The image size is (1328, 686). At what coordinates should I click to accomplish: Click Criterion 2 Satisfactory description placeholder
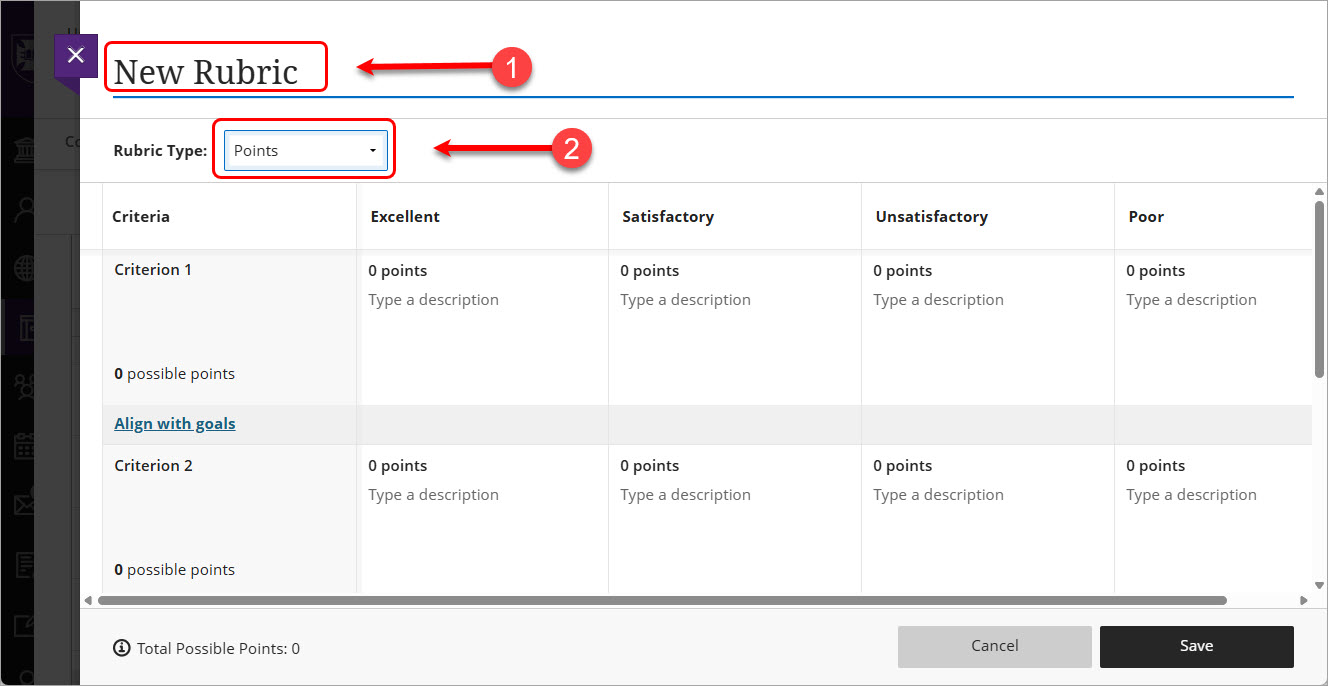[x=685, y=495]
